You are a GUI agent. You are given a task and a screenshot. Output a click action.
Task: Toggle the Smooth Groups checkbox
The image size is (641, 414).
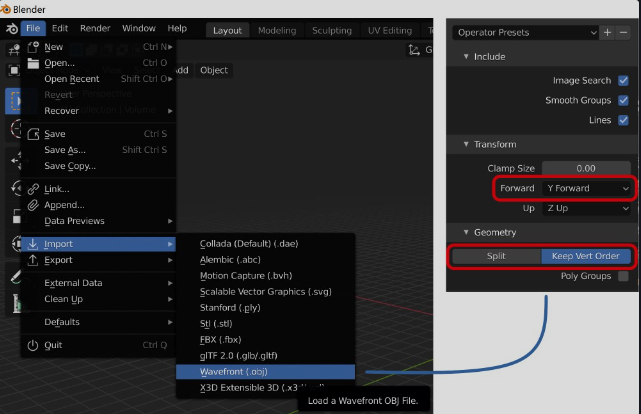point(623,100)
